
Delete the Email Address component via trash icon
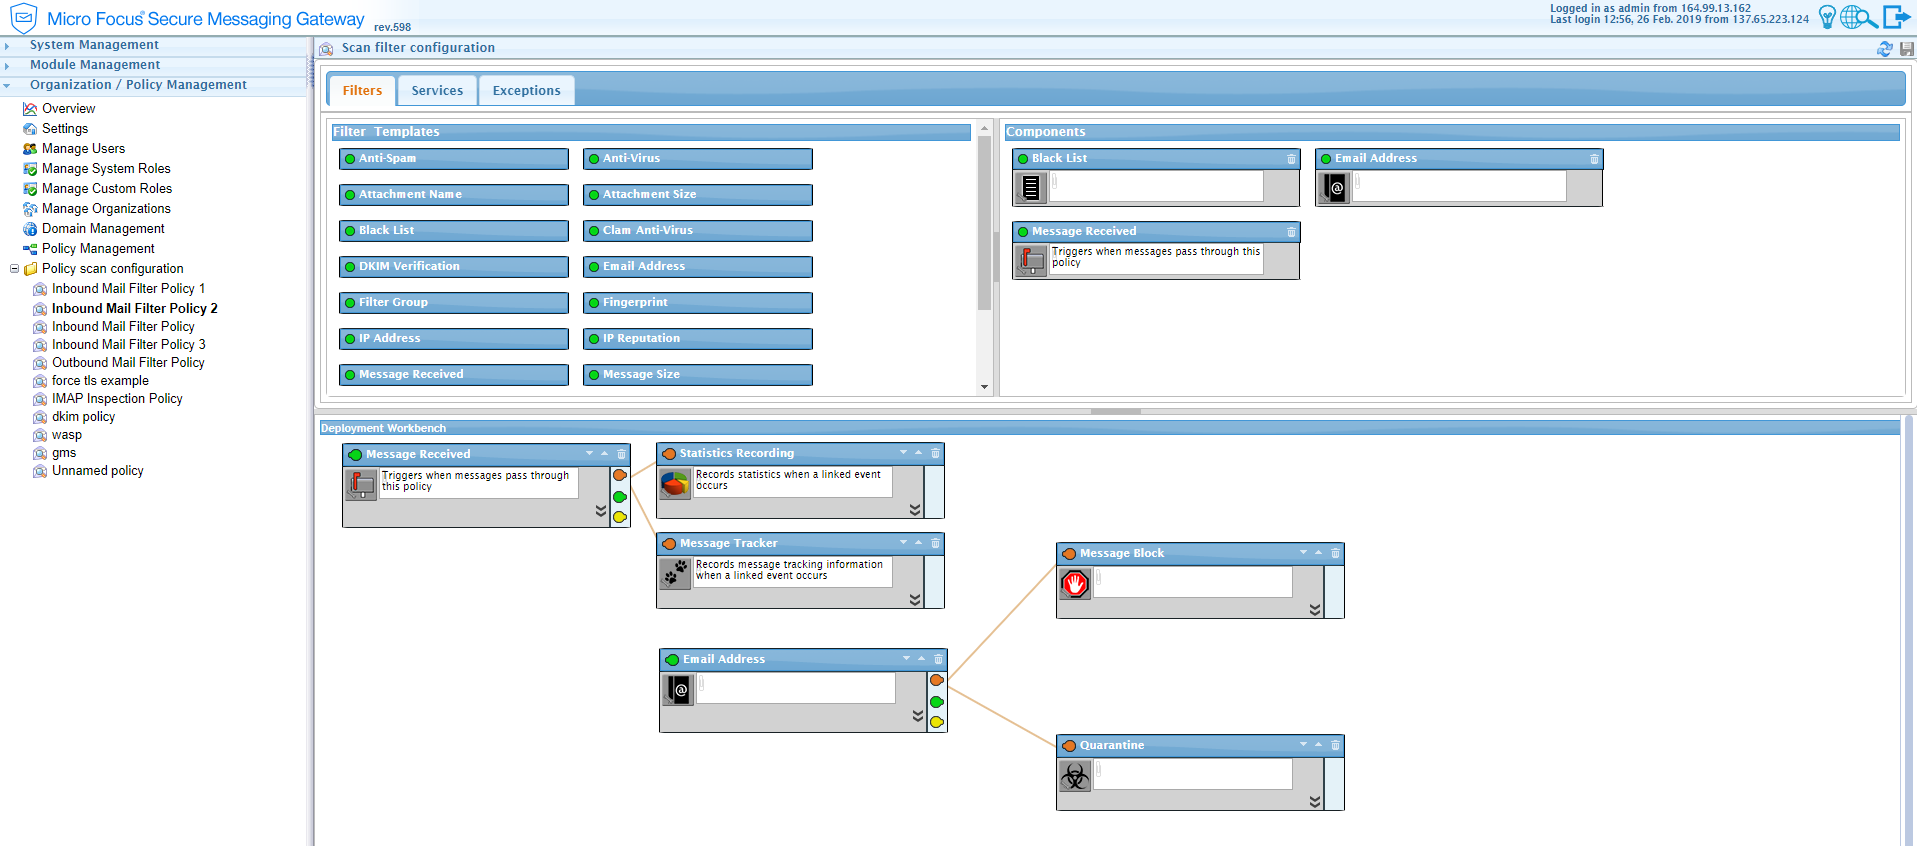pos(1594,159)
